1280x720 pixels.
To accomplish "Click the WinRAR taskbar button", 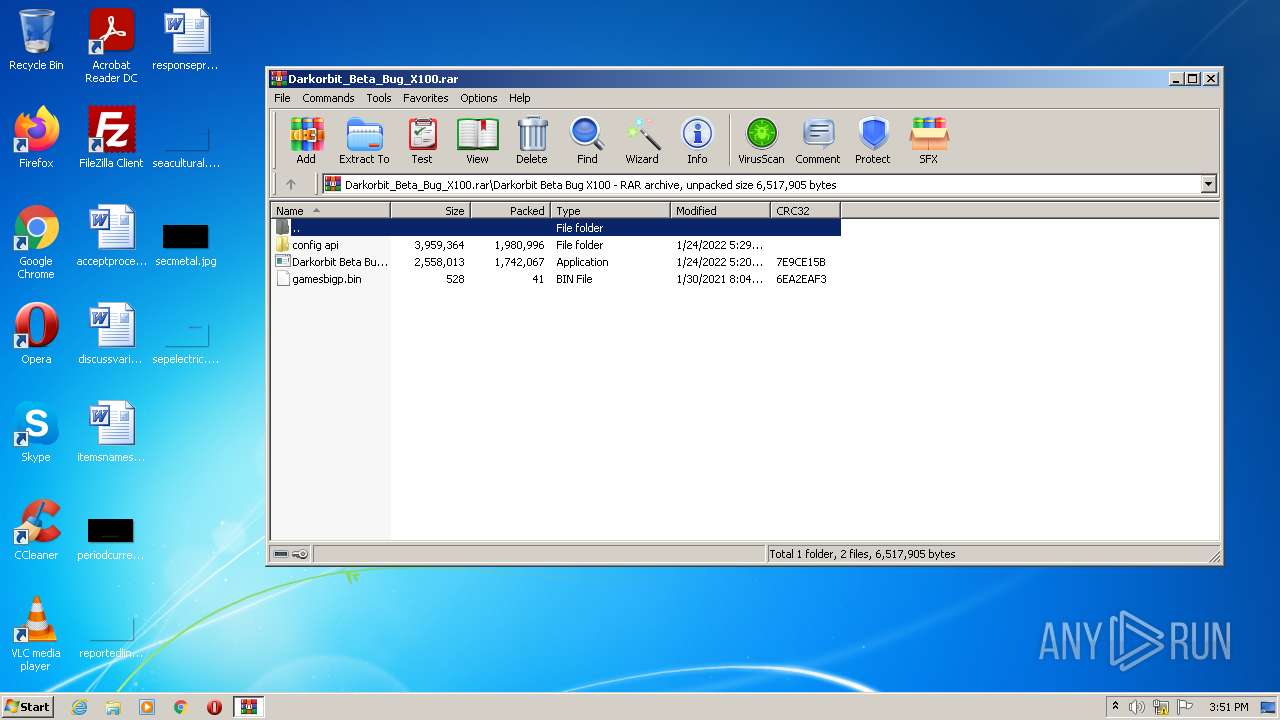I will tap(248, 707).
